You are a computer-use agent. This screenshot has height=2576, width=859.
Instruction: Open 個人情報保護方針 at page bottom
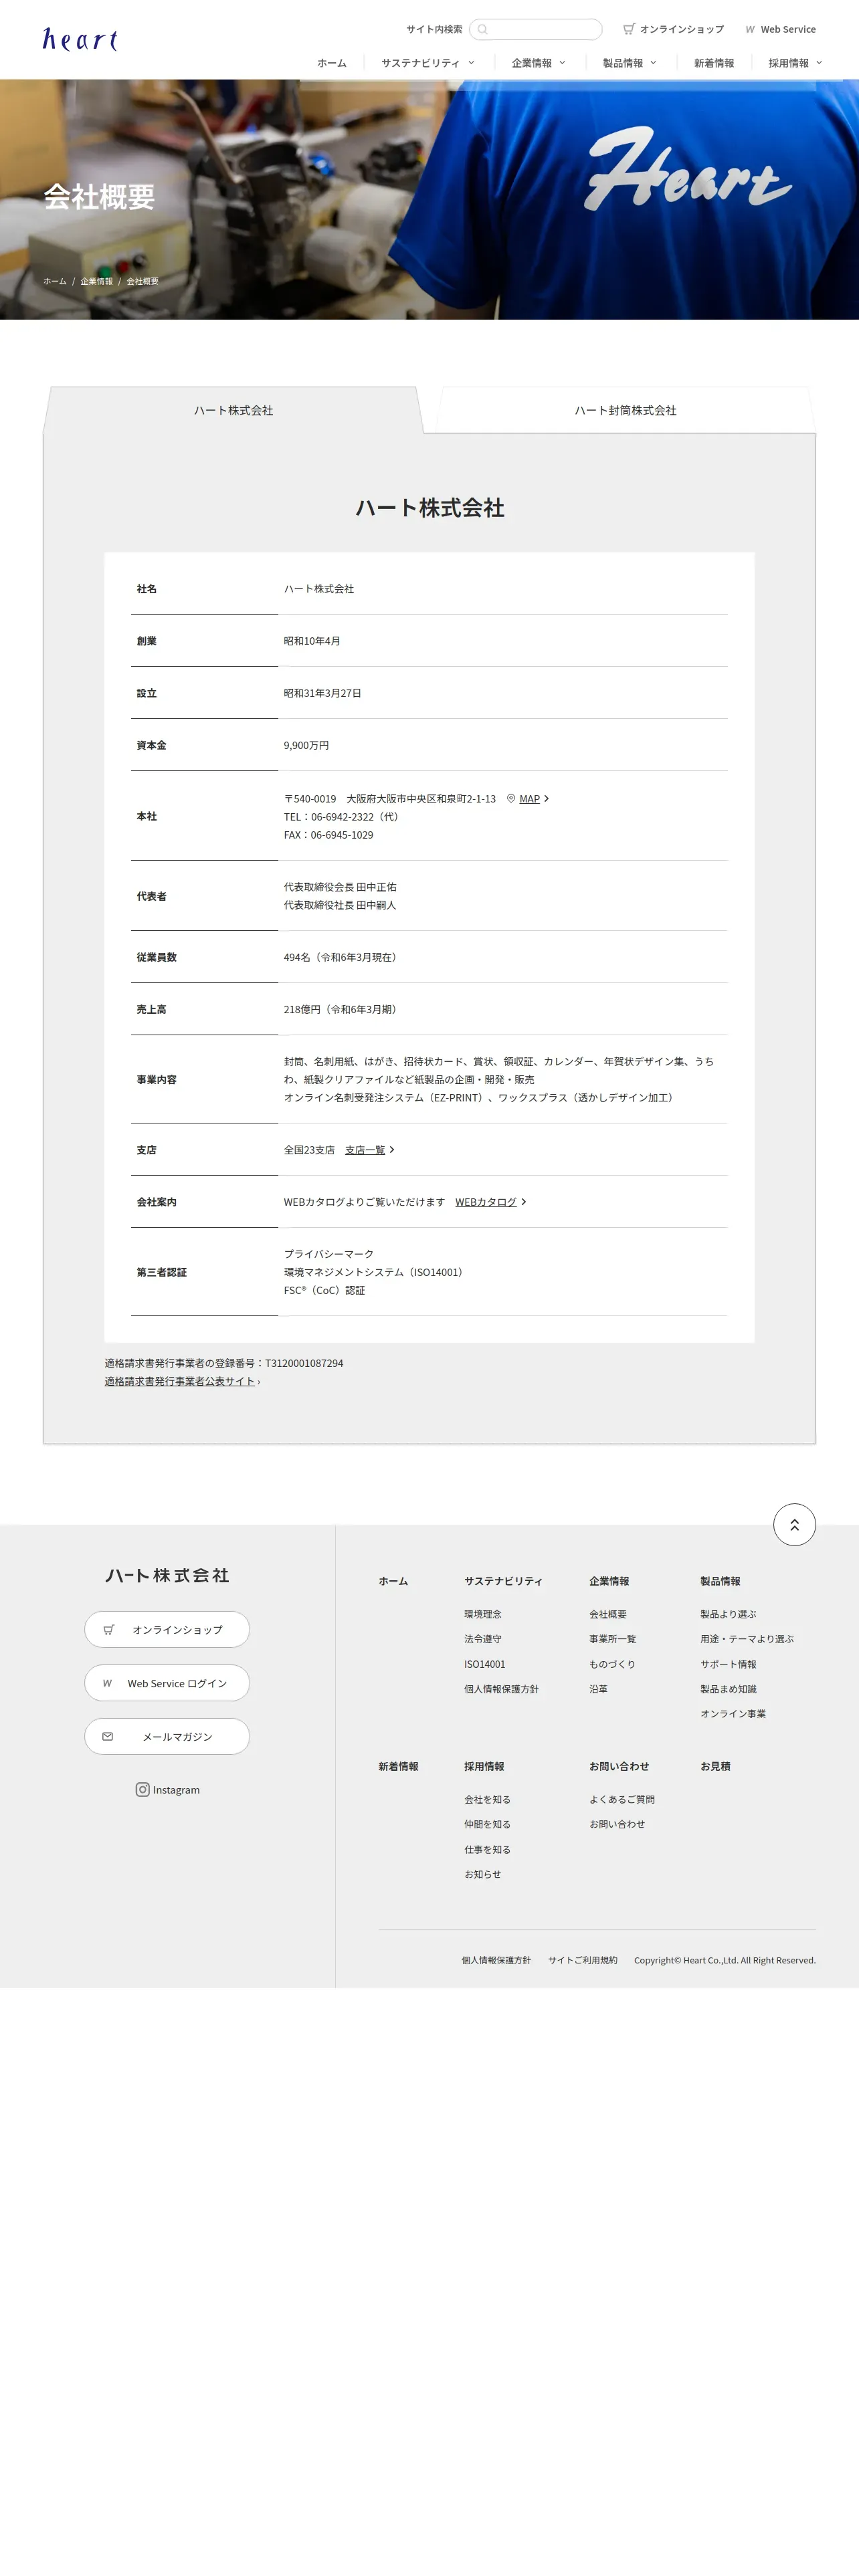(x=496, y=1960)
